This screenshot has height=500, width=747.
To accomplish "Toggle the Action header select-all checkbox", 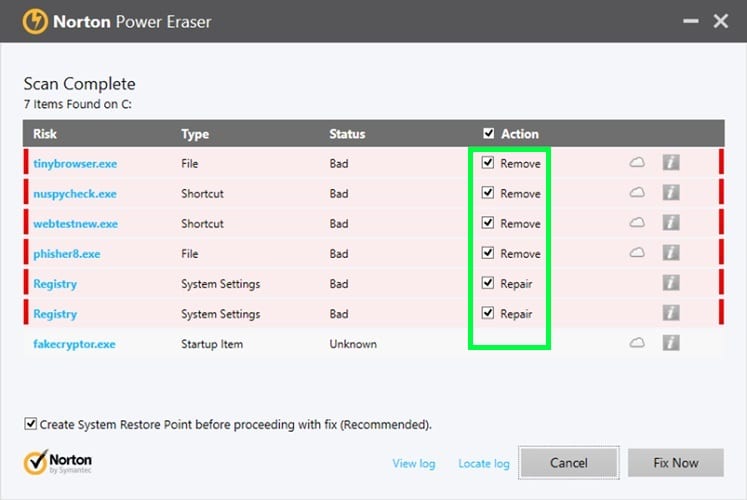I will click(x=488, y=133).
